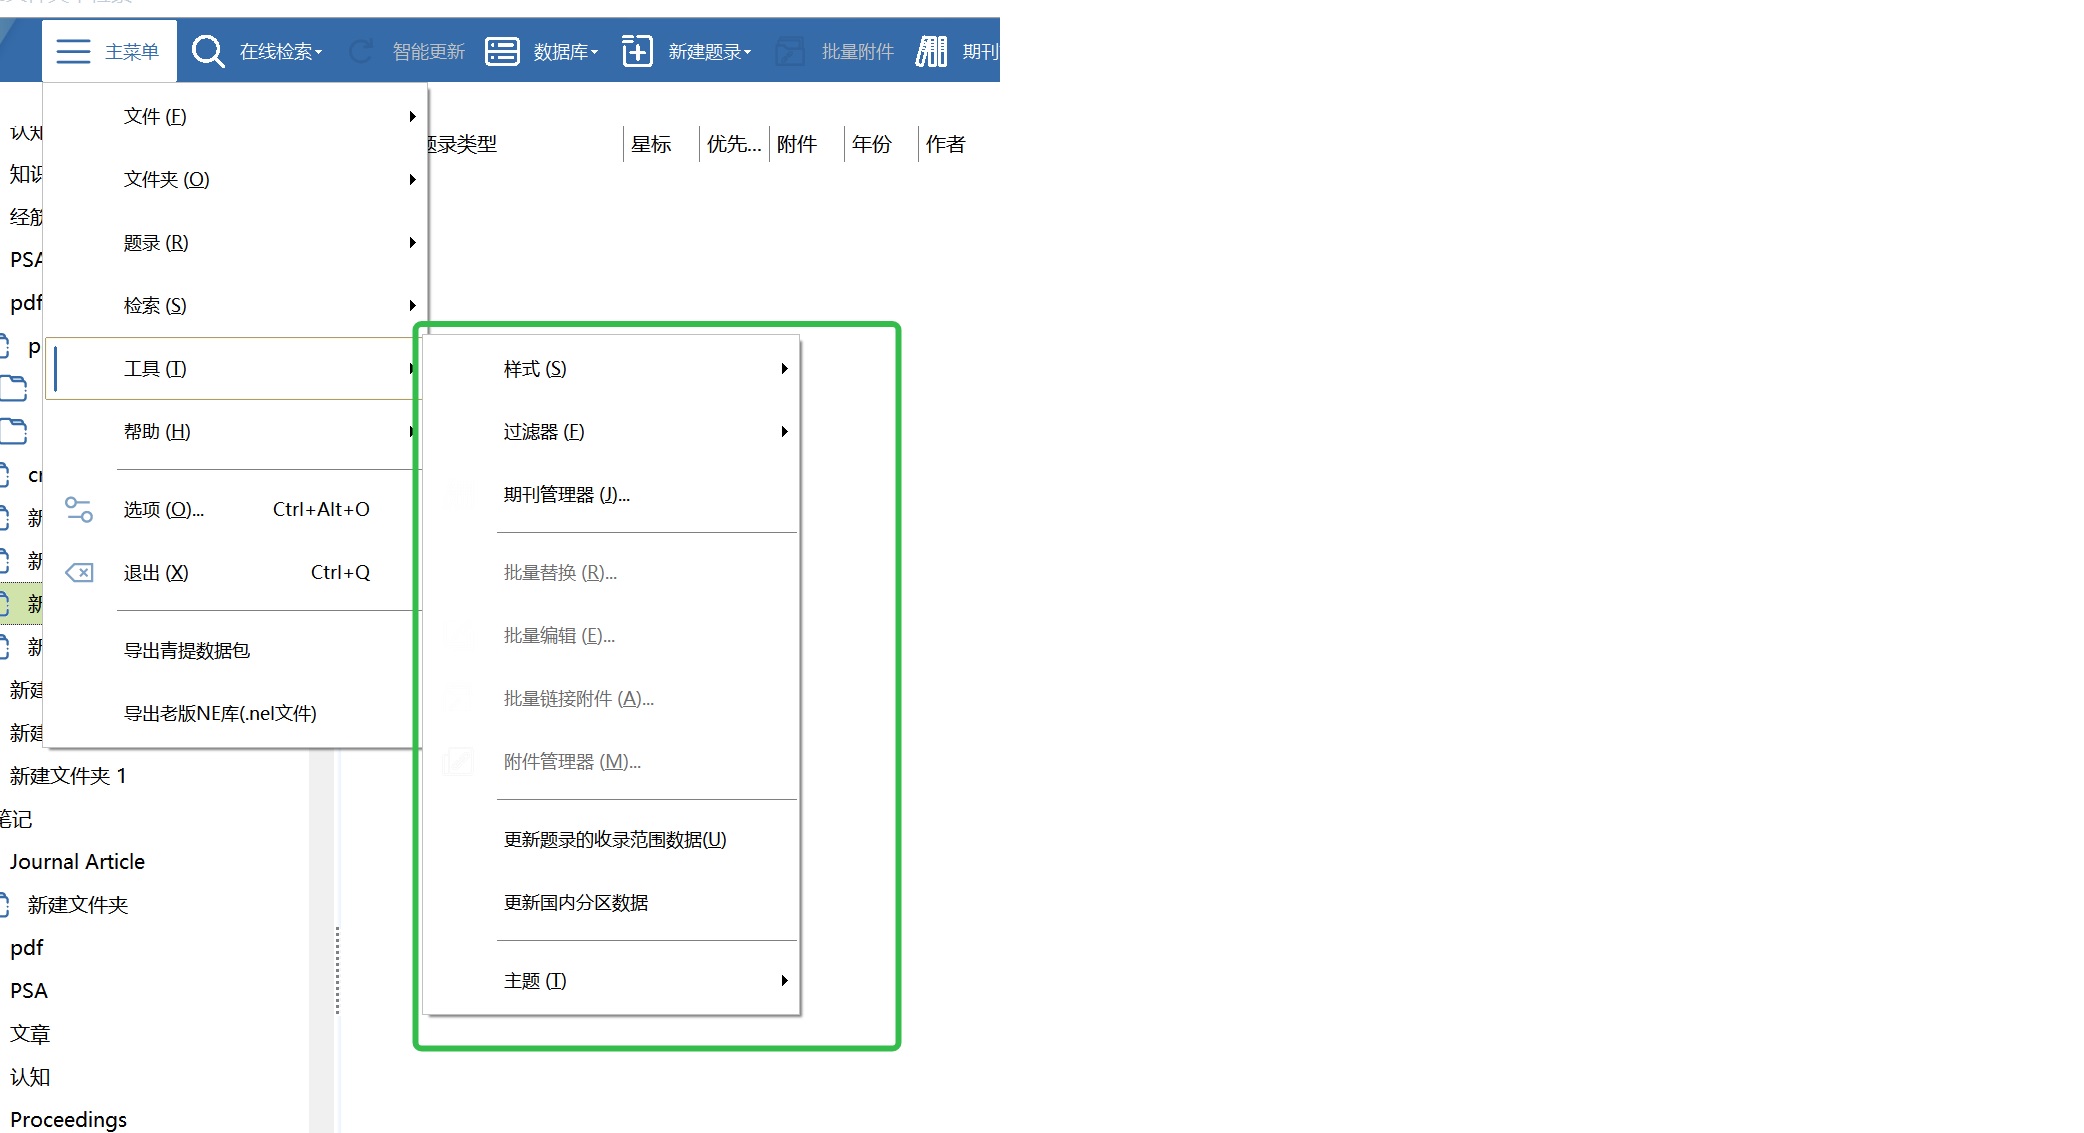Select 更新国内分区数据 menu item
The height and width of the screenshot is (1133, 2084).
point(576,903)
